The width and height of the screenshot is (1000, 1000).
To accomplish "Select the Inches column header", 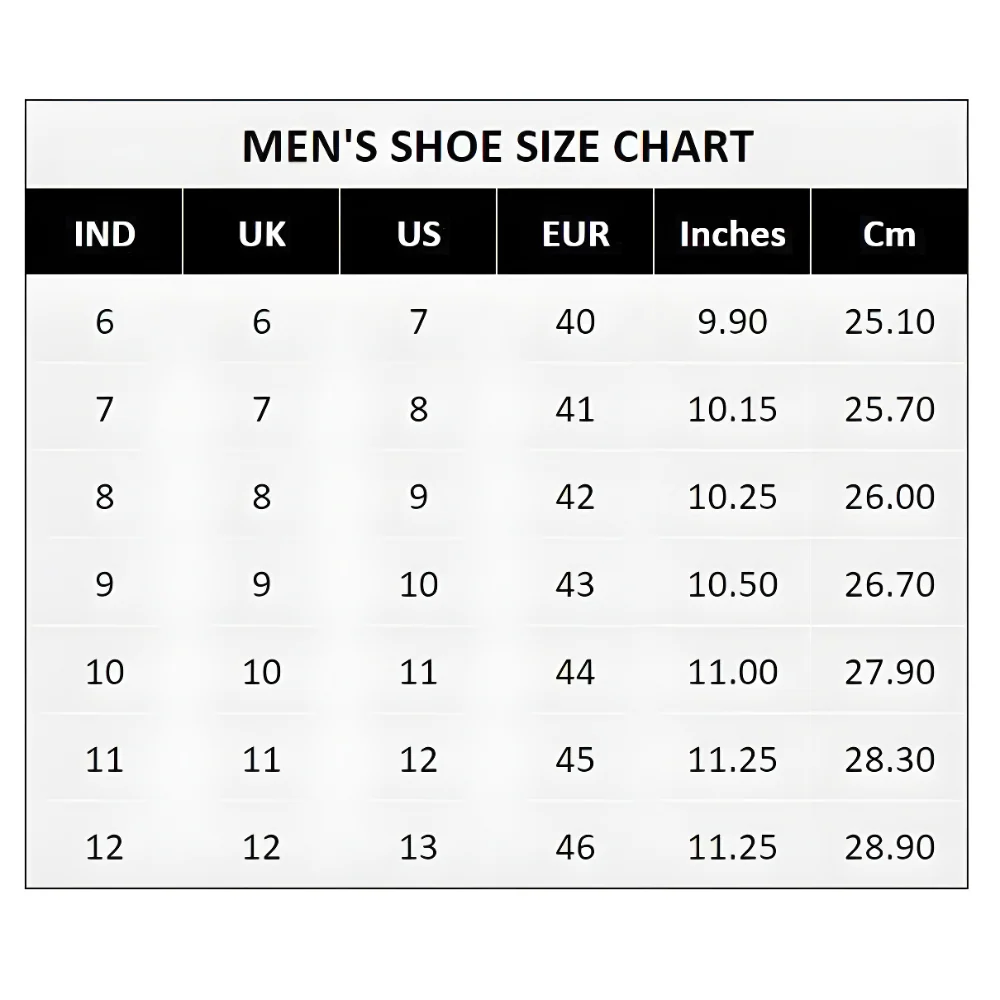I will (x=732, y=234).
